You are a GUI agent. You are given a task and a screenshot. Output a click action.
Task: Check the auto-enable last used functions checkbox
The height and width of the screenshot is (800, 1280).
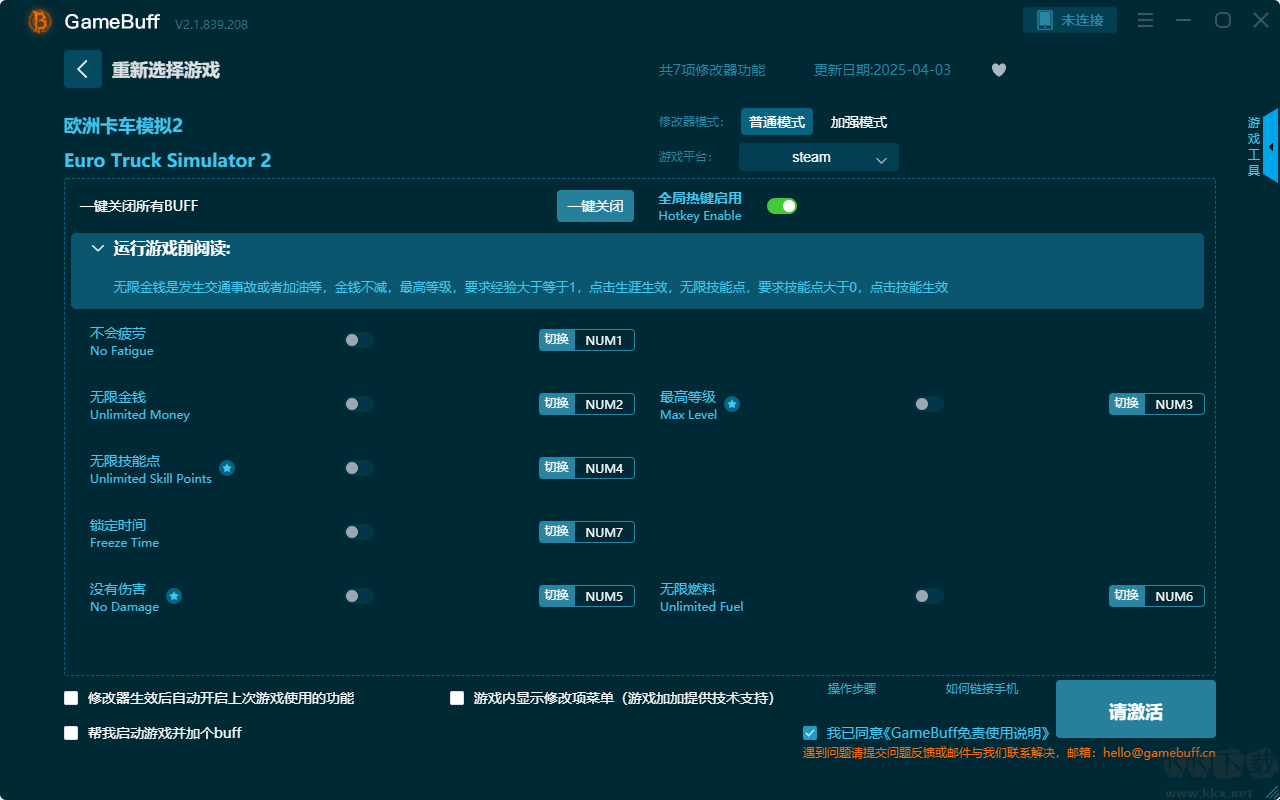[71, 698]
